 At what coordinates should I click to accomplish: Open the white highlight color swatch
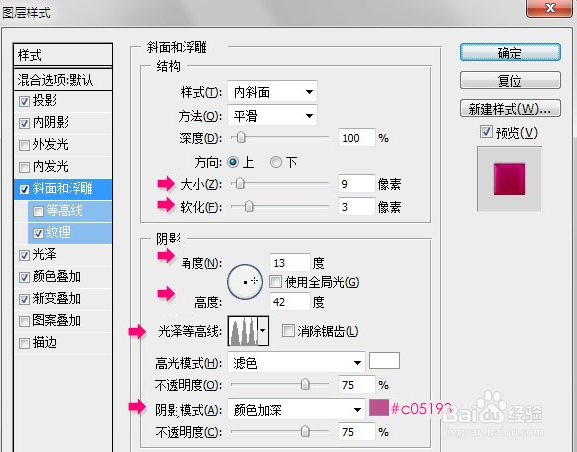coord(384,360)
